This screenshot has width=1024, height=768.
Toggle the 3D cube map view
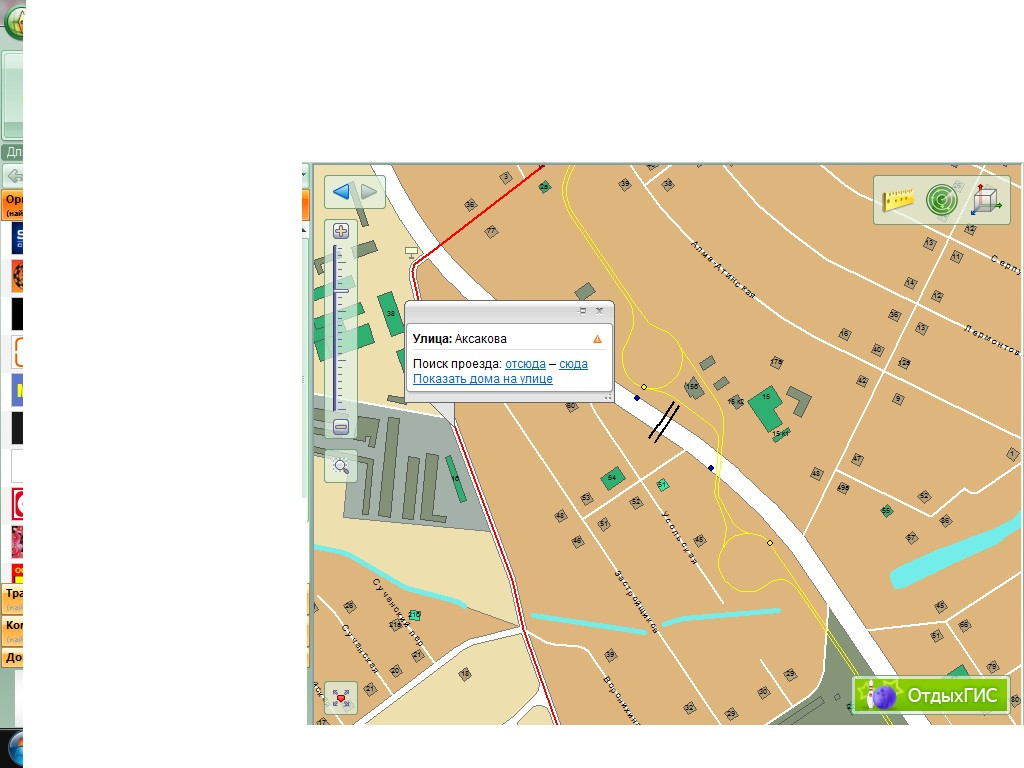tap(985, 200)
